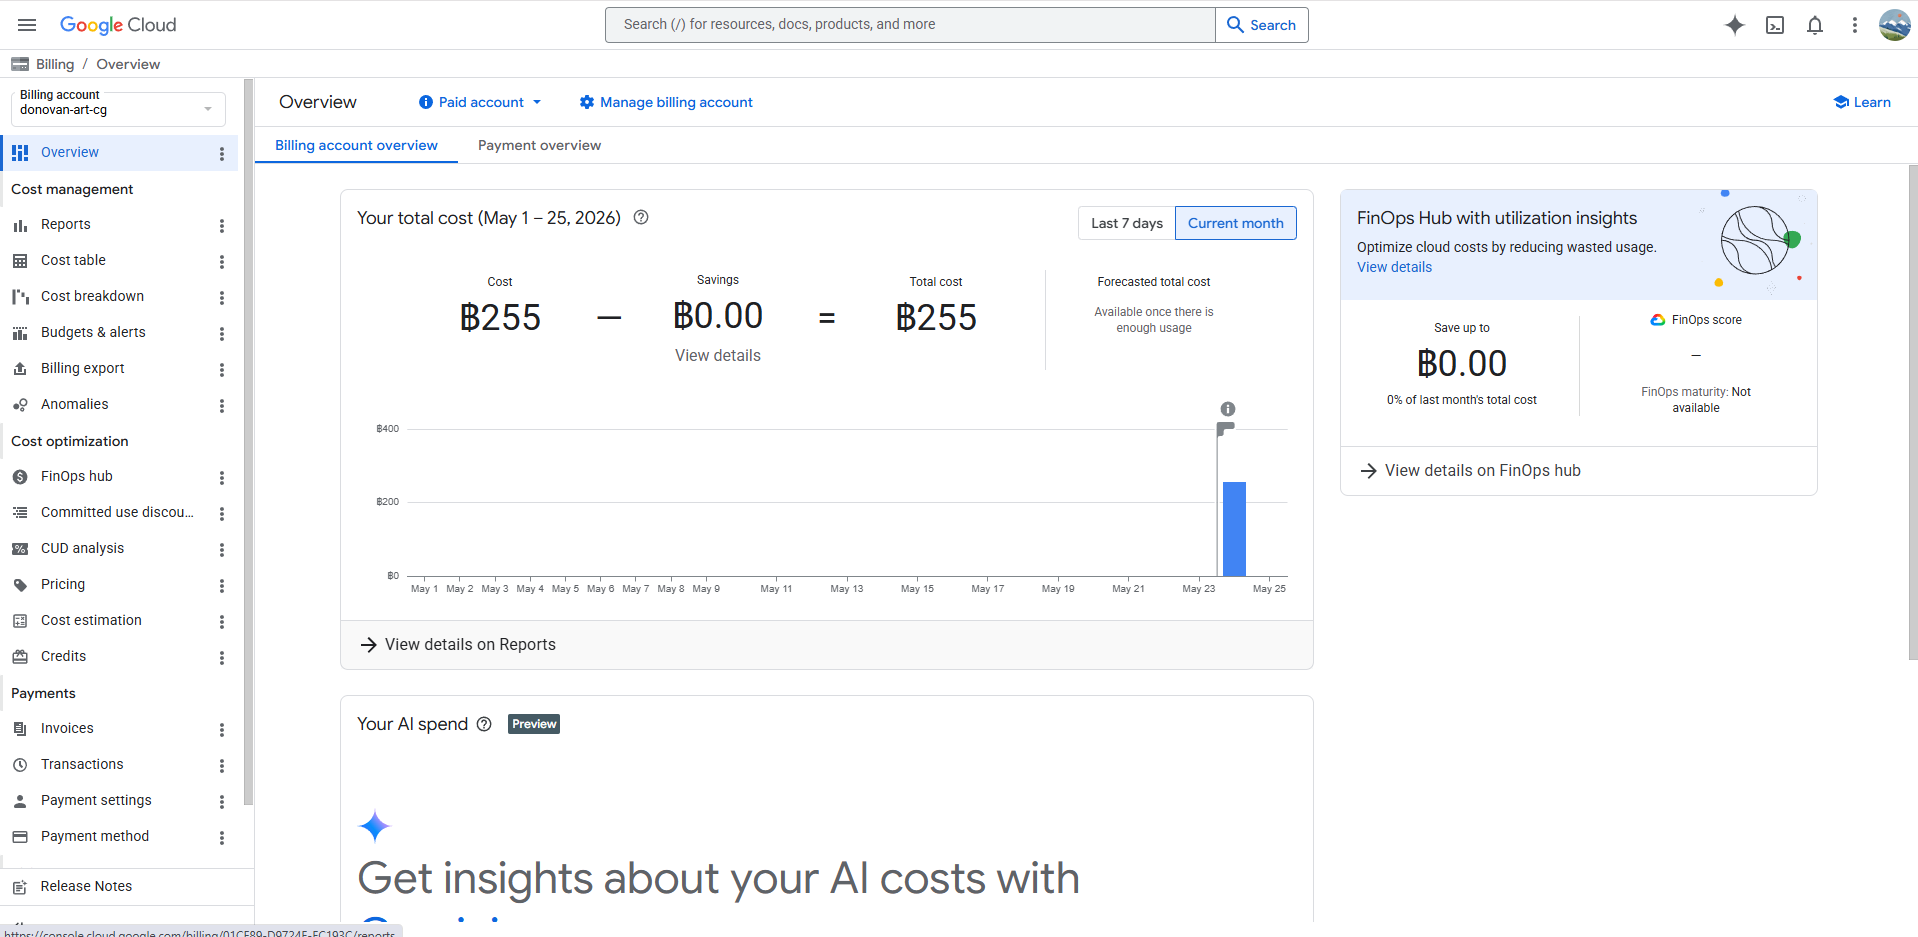Switch to Billing account overview tab
The width and height of the screenshot is (1918, 937).
(x=356, y=145)
